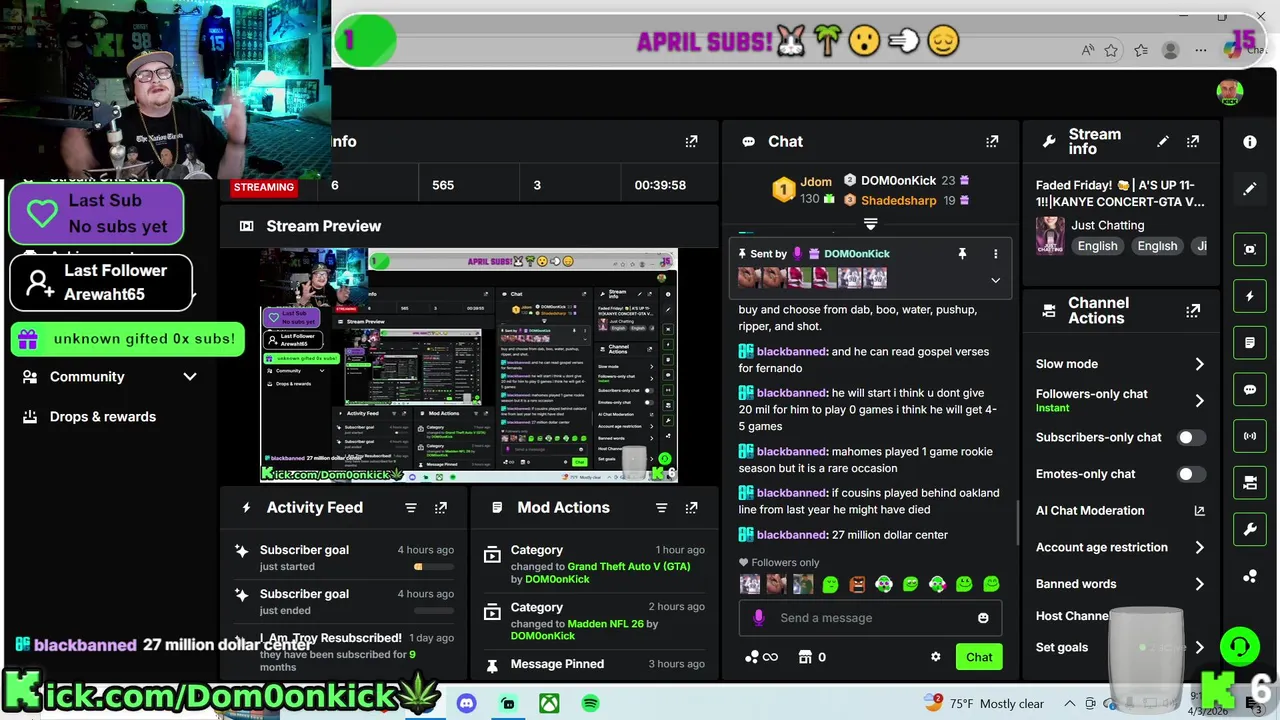Unpin the pinned chat message
1280x720 pixels.
coord(962,254)
